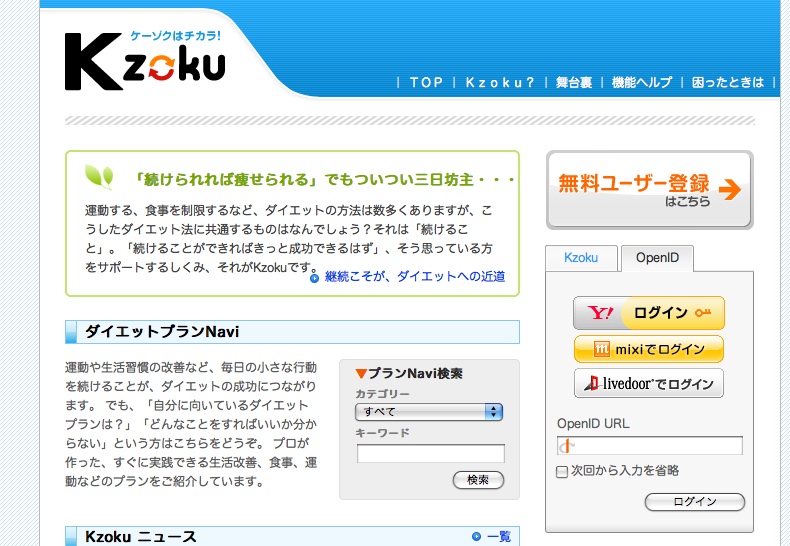Open the 困ったときは help link
Viewport: 790px width, 546px height.
click(728, 82)
